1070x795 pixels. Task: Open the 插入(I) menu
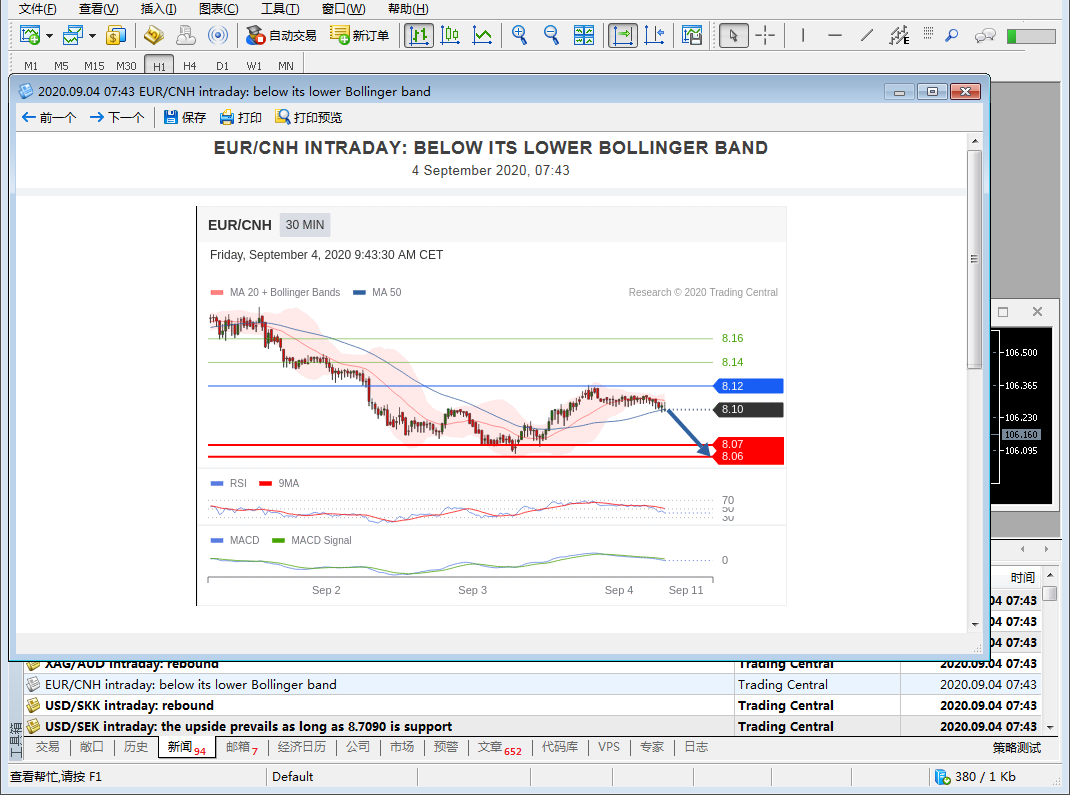(158, 9)
